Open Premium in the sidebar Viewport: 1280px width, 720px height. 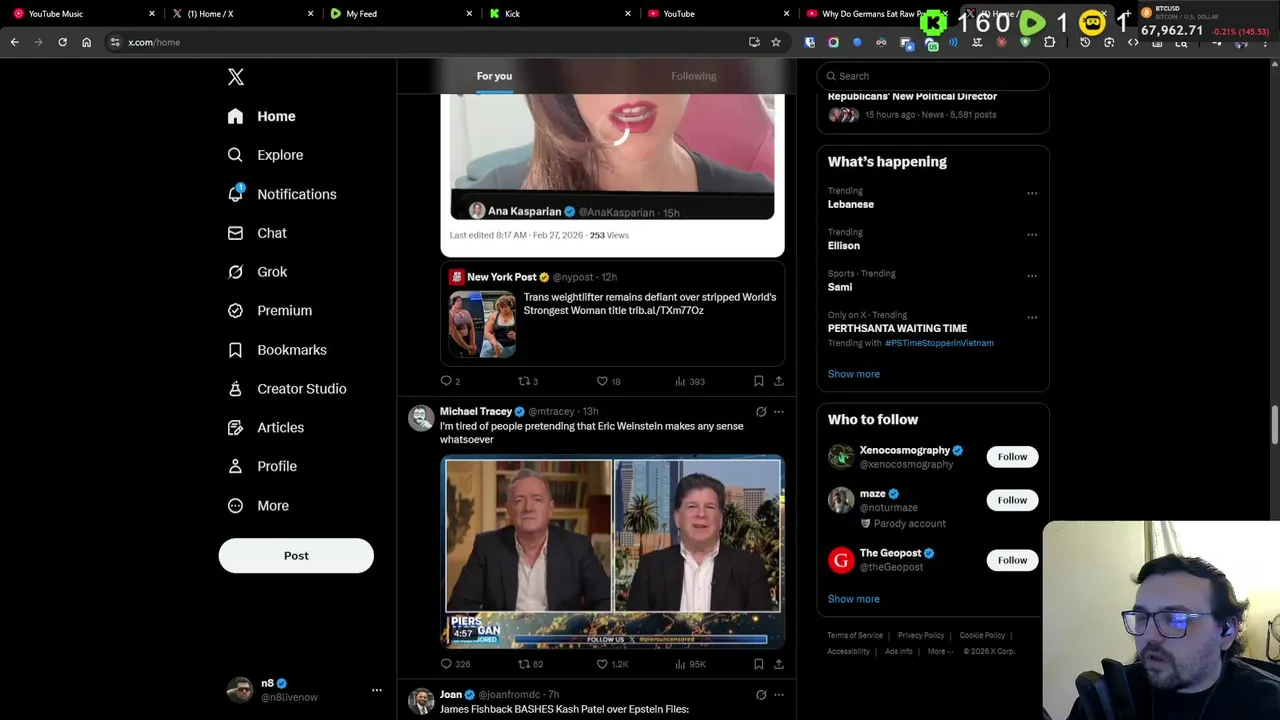coord(270,311)
